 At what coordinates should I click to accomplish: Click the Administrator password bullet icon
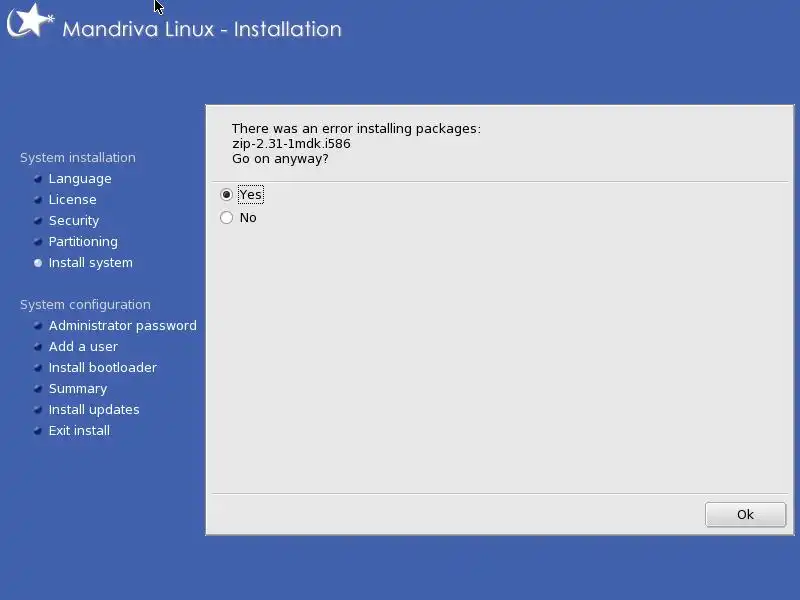click(38, 326)
